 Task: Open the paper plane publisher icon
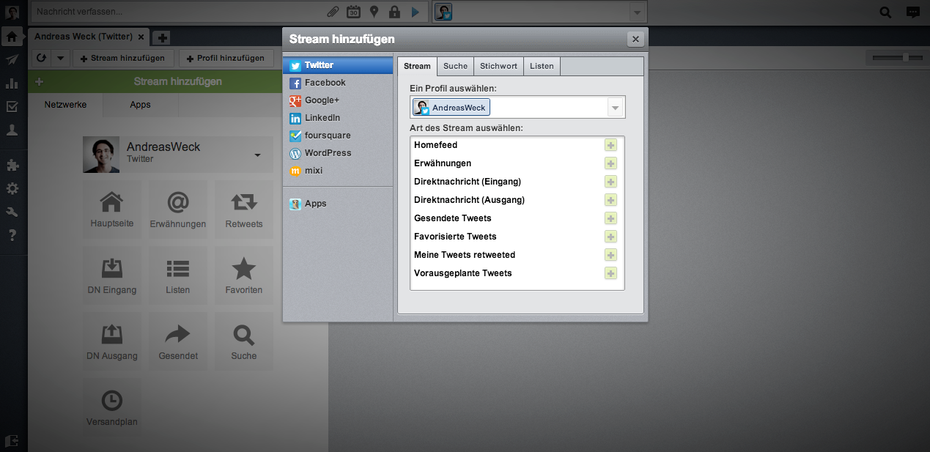[12, 60]
